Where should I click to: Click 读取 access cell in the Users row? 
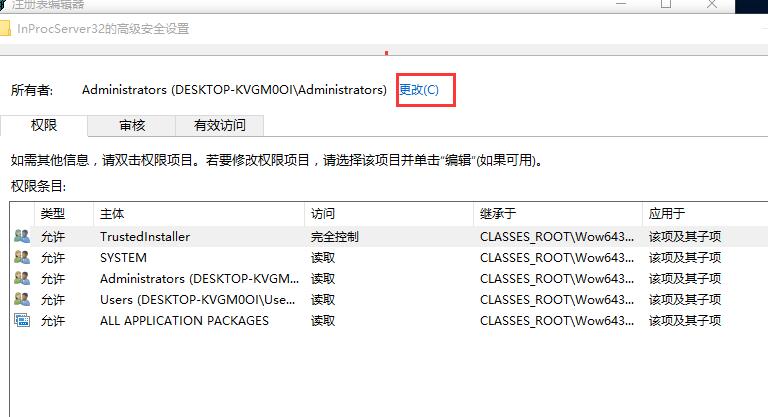tap(323, 300)
